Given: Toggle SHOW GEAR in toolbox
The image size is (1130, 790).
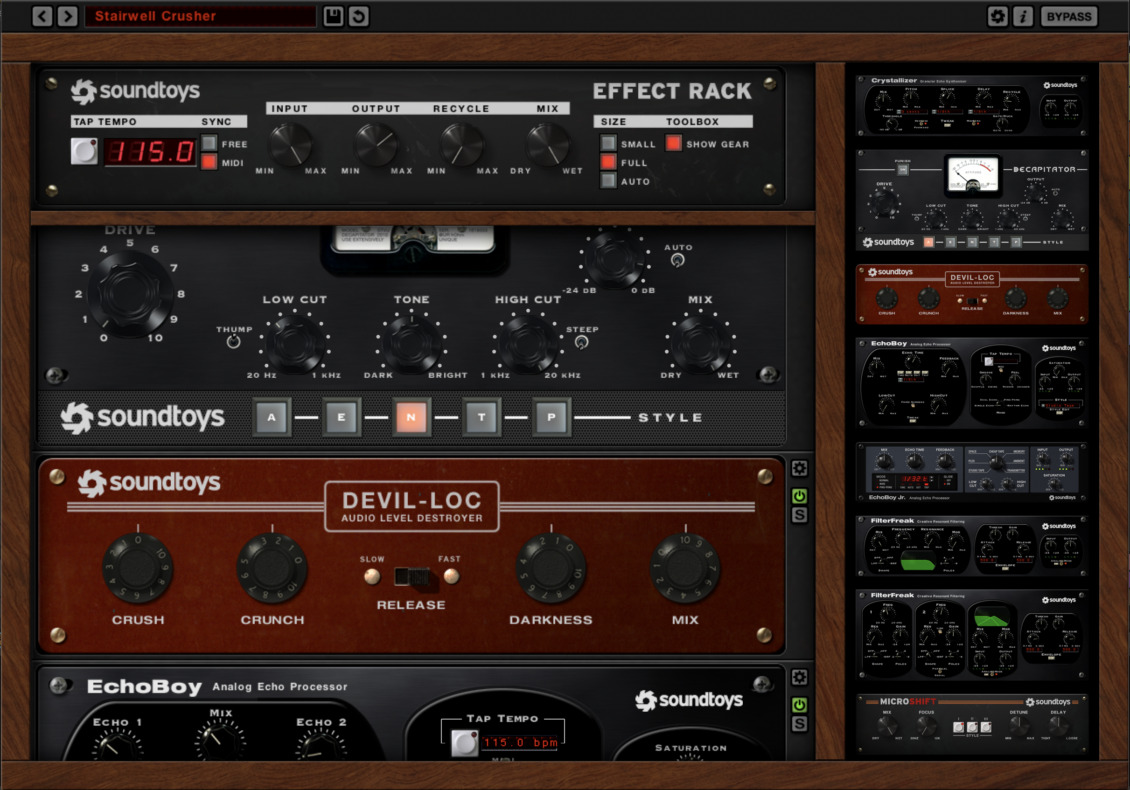Looking at the screenshot, I should click(x=673, y=143).
